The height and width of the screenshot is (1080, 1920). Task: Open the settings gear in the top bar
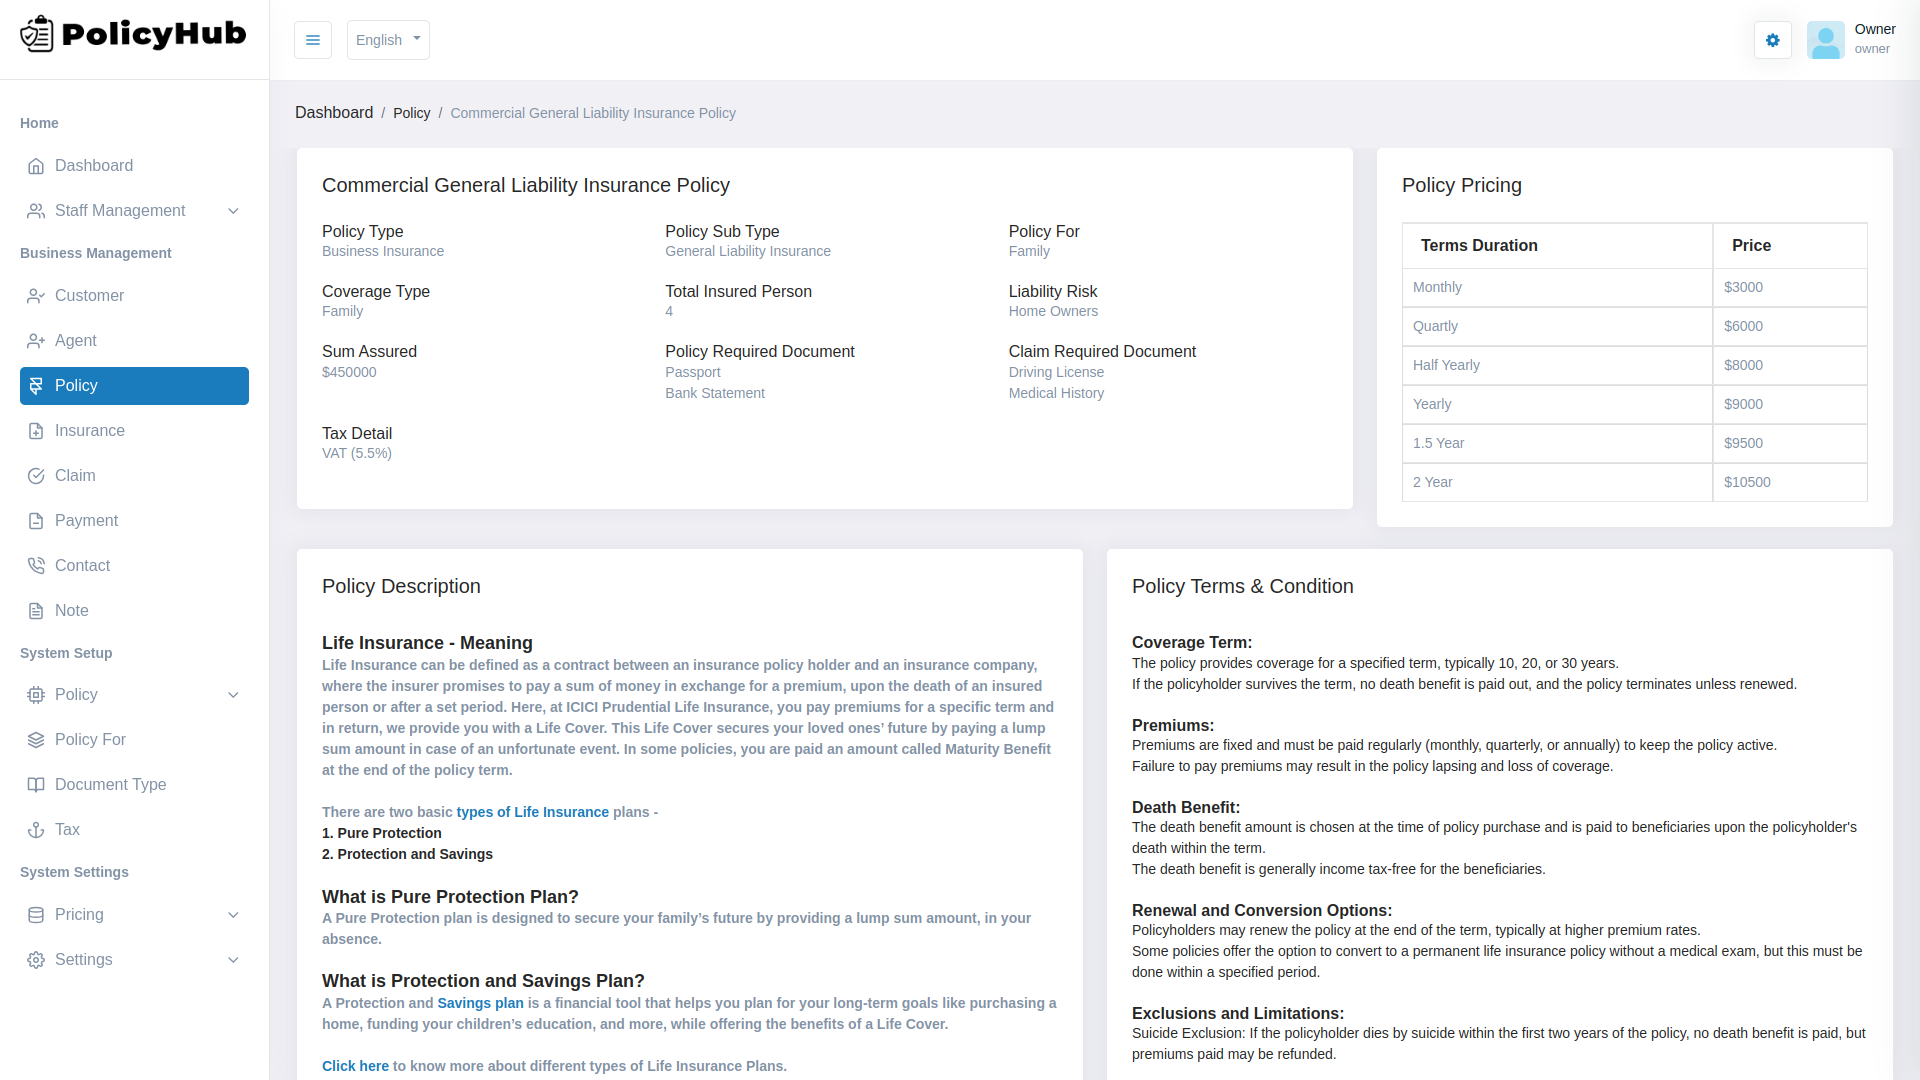[1772, 40]
